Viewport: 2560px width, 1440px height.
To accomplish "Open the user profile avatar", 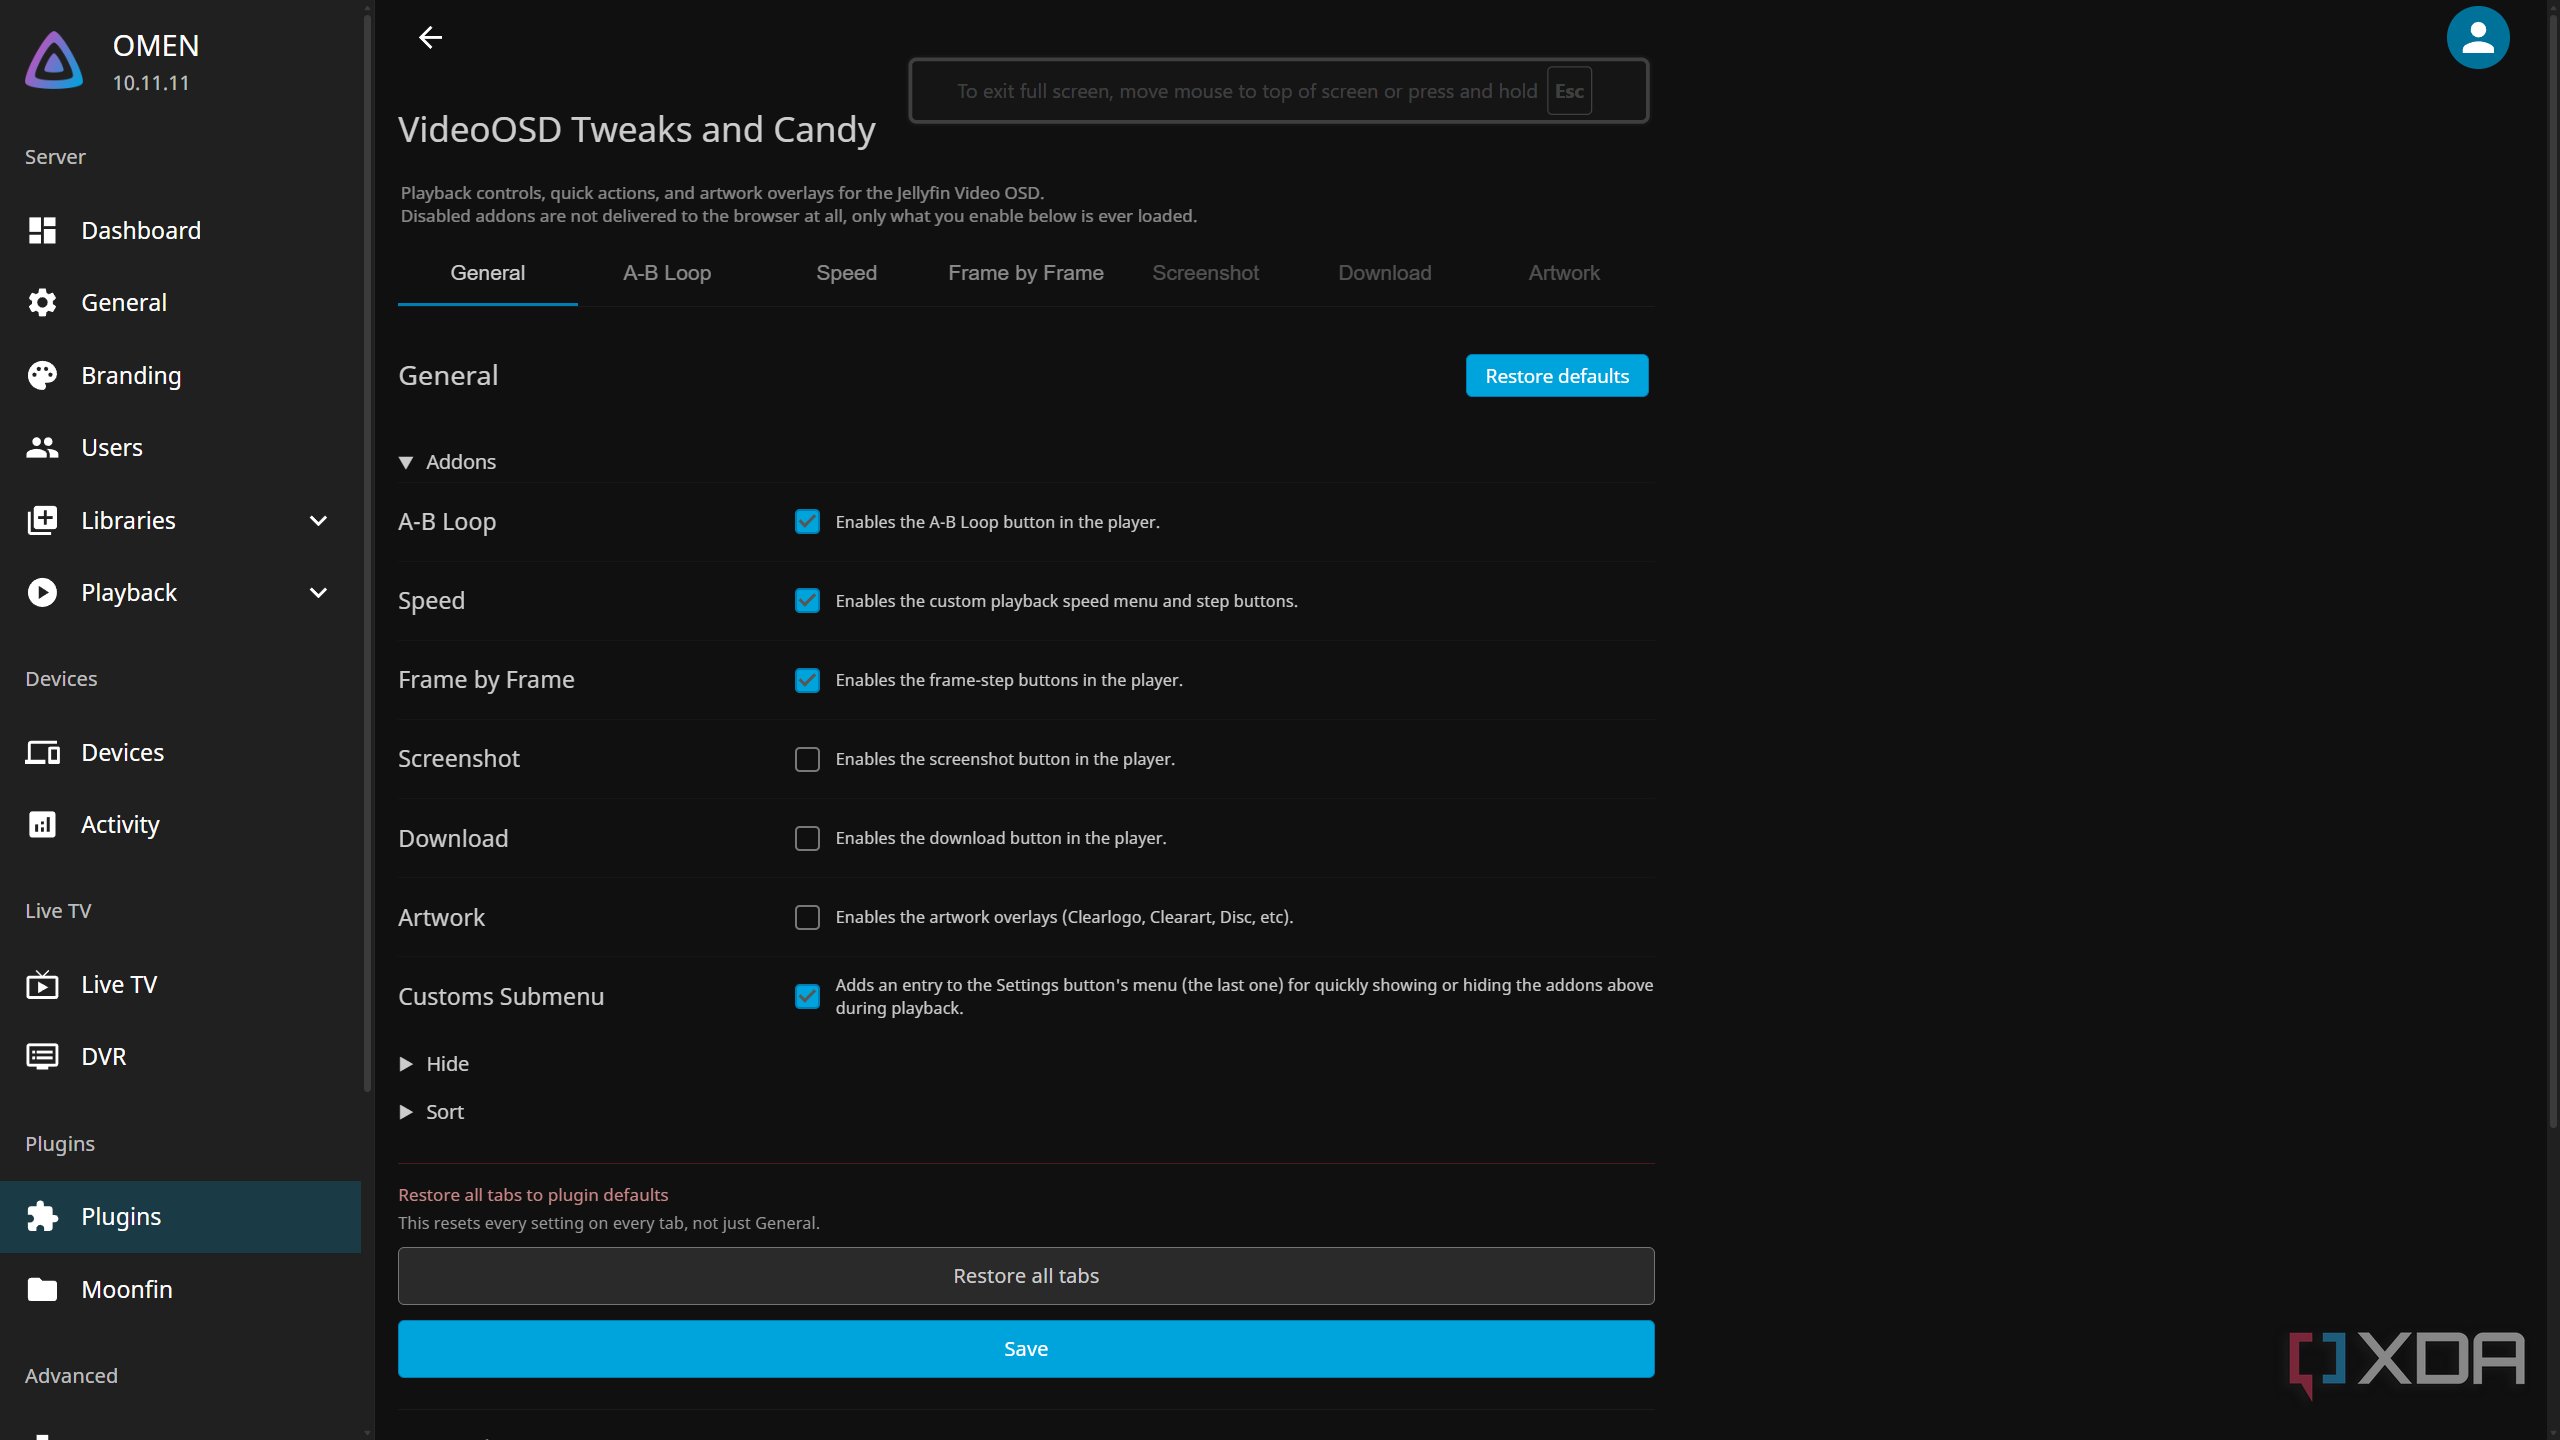I will coord(2477,38).
